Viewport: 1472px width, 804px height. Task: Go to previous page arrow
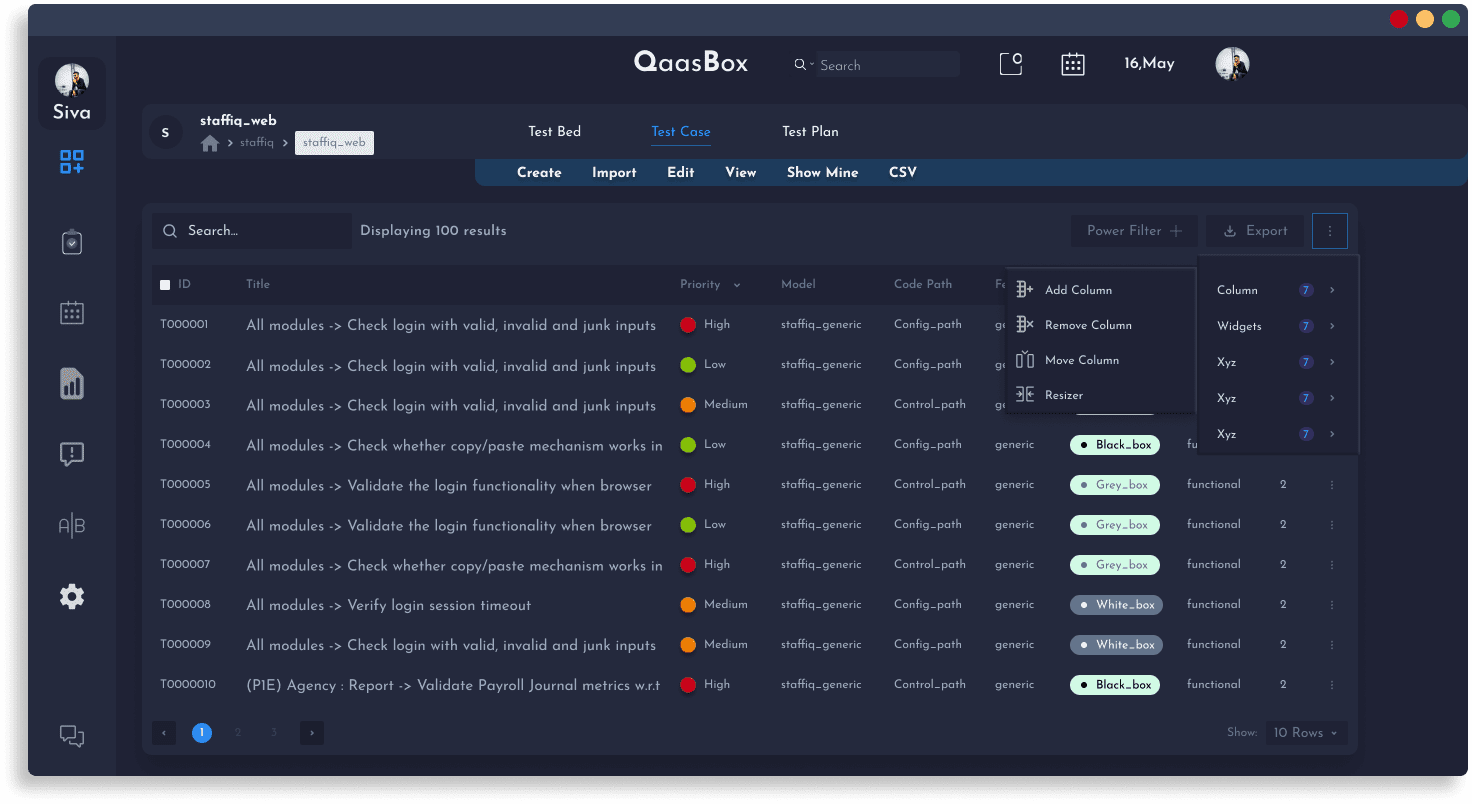pyautogui.click(x=164, y=733)
